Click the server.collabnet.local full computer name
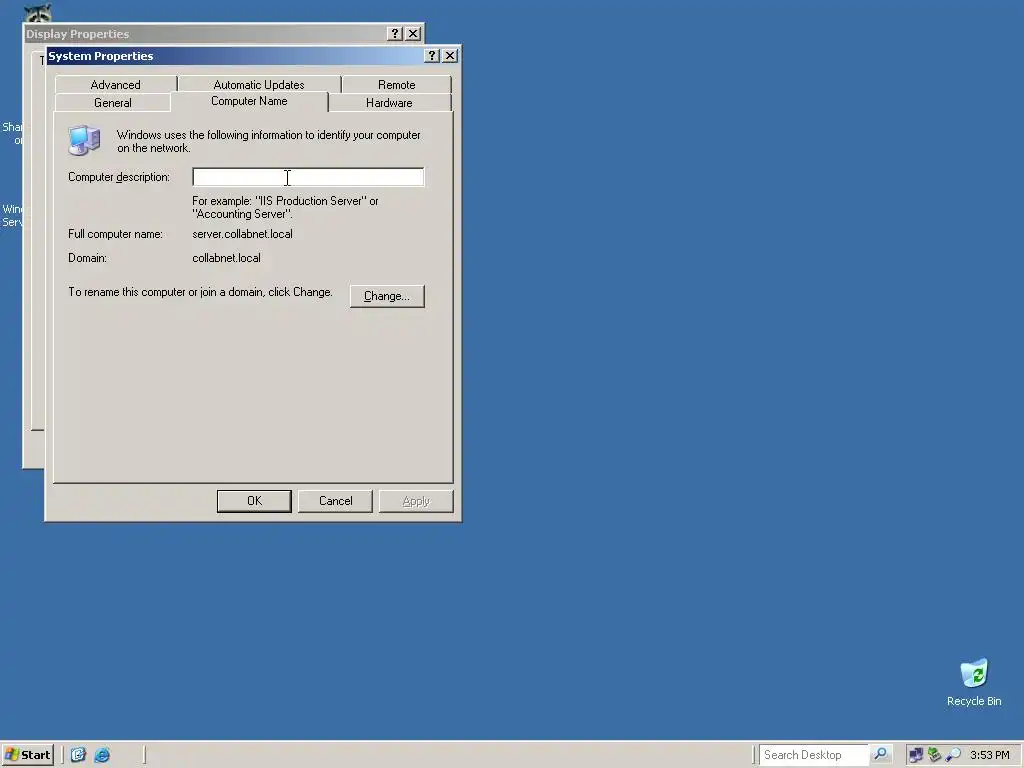The image size is (1024, 768). pyautogui.click(x=242, y=234)
